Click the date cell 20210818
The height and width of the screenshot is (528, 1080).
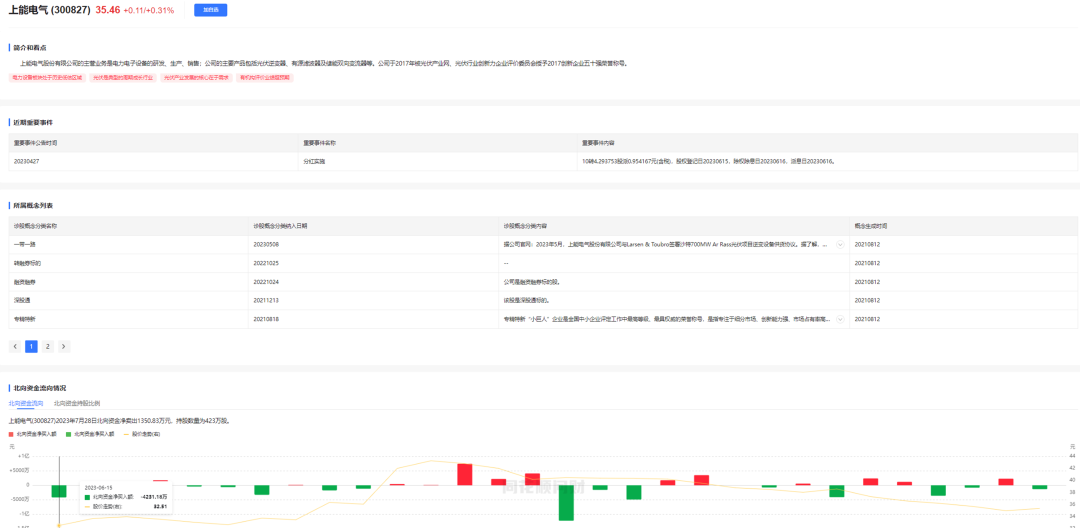click(x=373, y=319)
